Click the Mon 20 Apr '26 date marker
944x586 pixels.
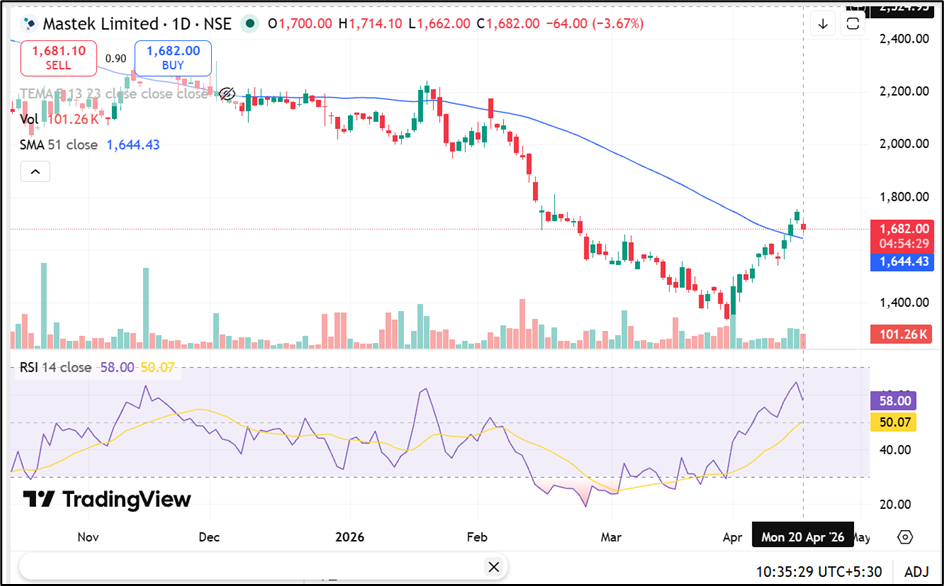pos(803,537)
